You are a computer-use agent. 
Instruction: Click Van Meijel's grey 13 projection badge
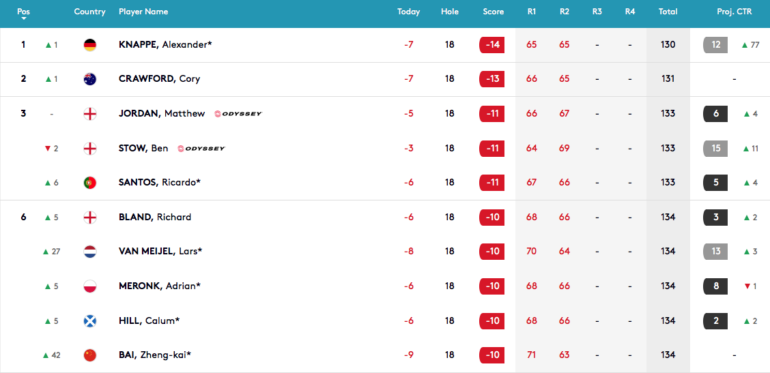click(x=716, y=251)
